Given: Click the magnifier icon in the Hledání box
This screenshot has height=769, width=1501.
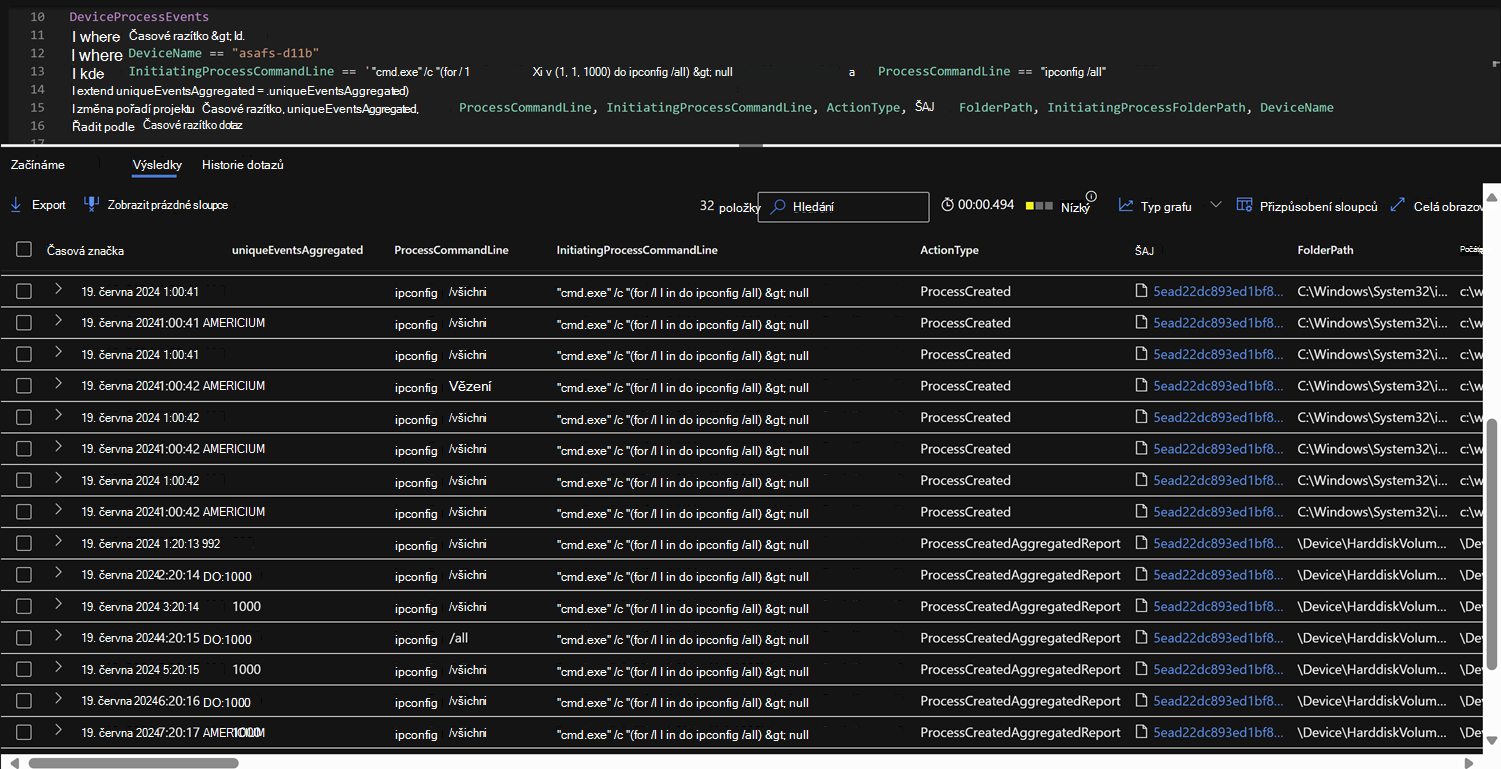Looking at the screenshot, I should 778,207.
